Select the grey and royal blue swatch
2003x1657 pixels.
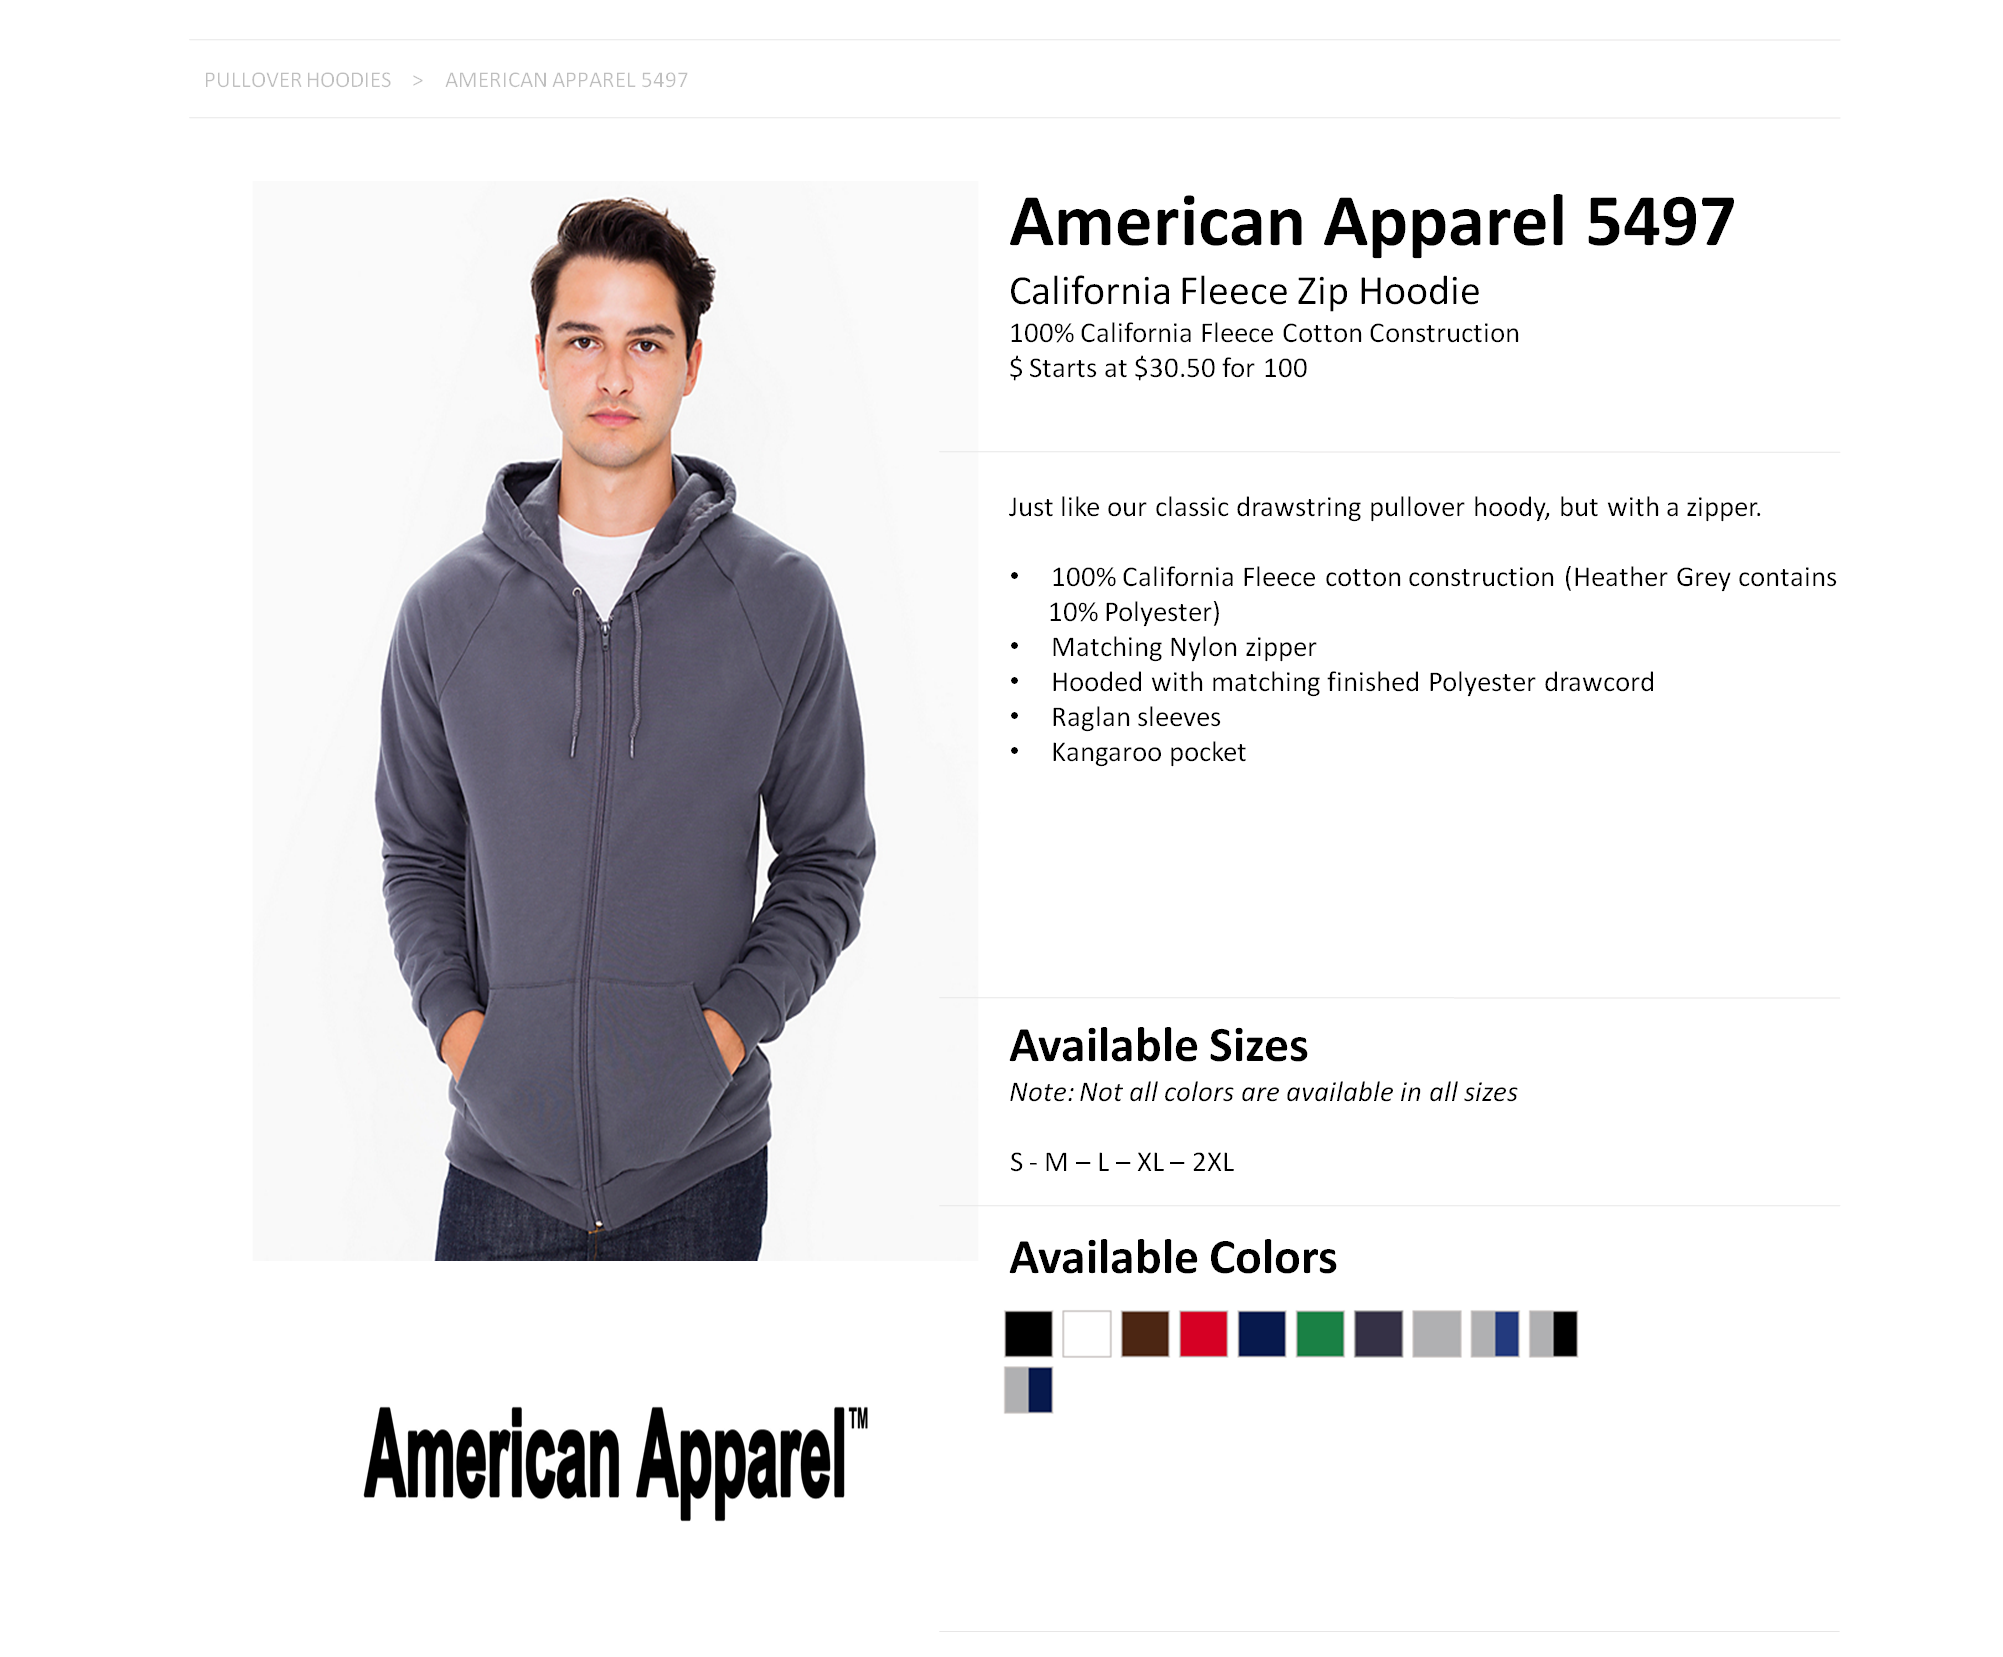1495,1333
